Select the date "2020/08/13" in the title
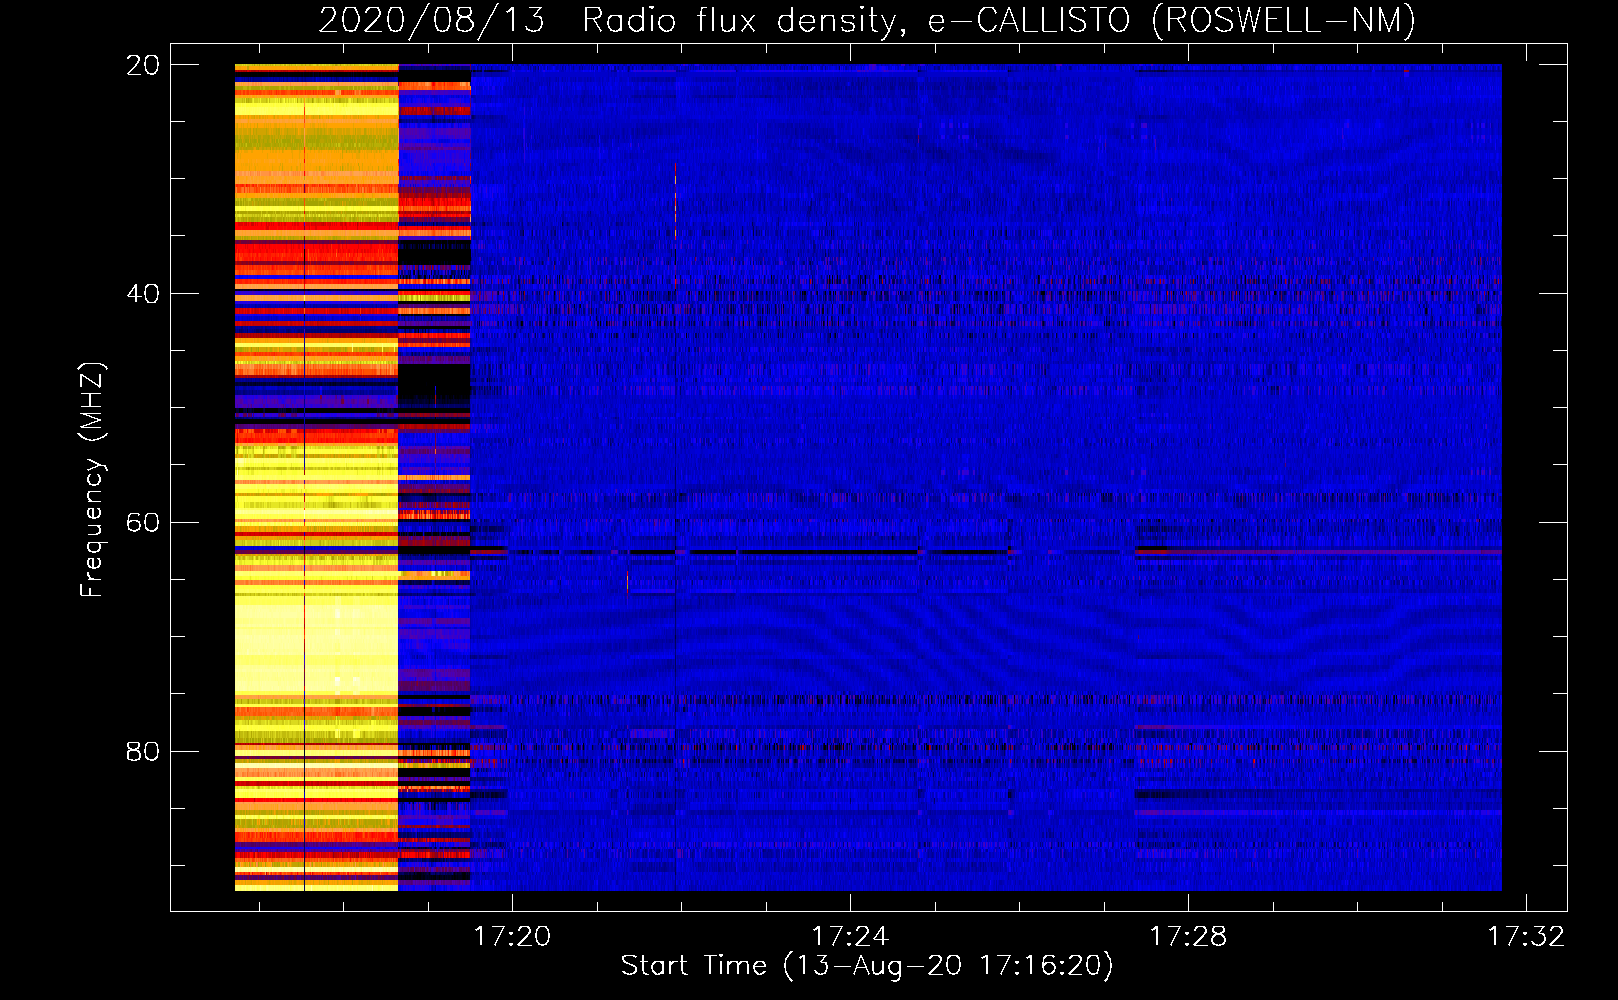This screenshot has width=1618, height=1000. [x=432, y=20]
